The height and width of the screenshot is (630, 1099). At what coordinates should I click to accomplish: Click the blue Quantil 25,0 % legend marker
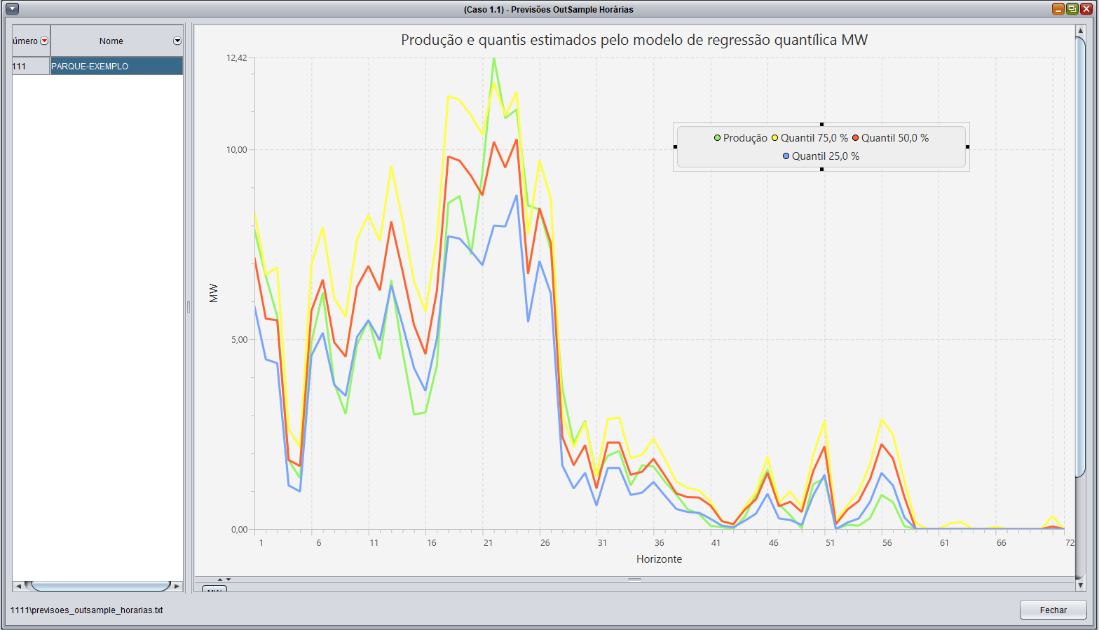pyautogui.click(x=787, y=156)
